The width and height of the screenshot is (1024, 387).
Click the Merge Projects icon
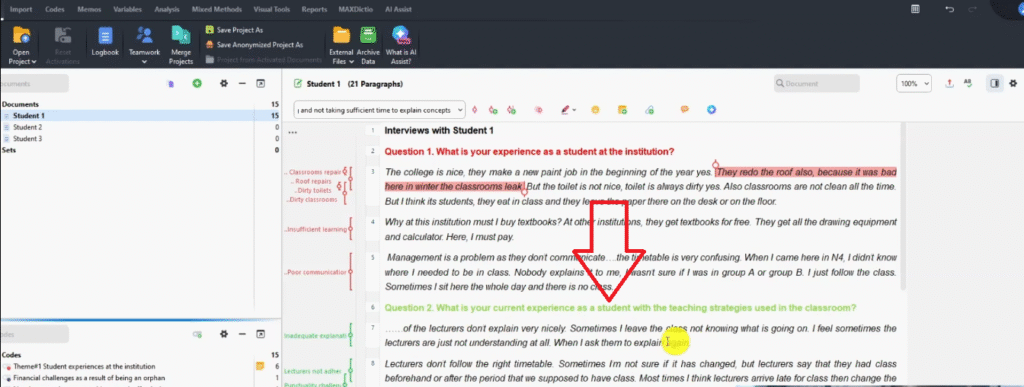tap(181, 45)
